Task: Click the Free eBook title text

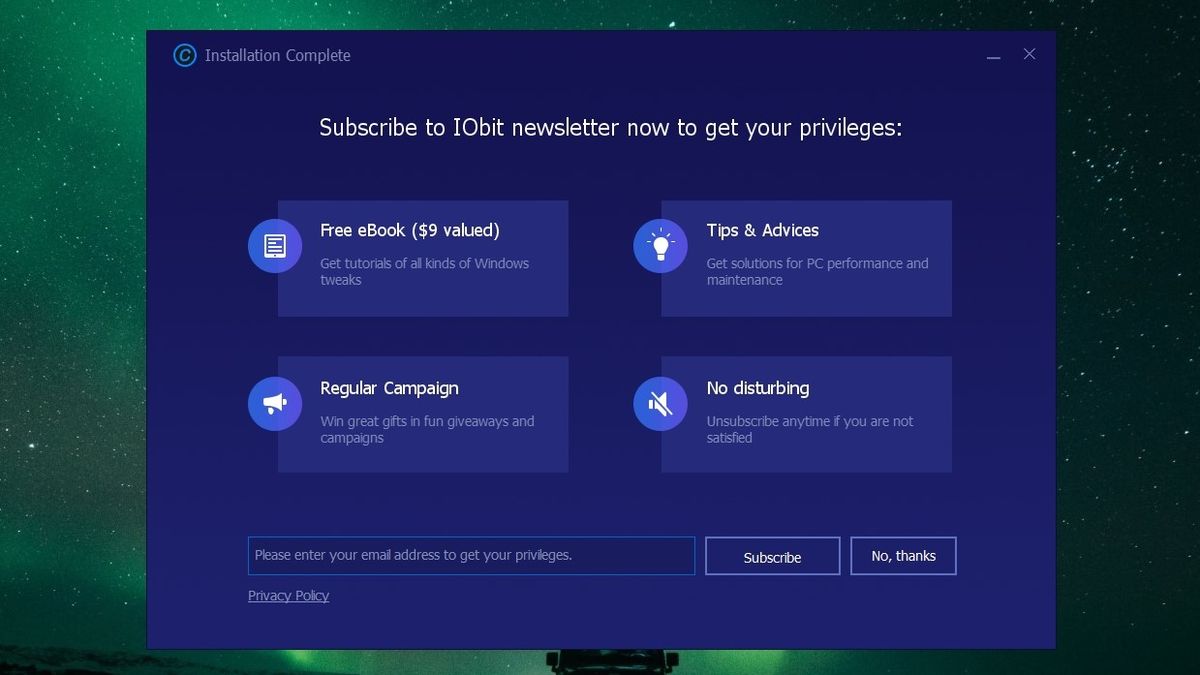Action: click(x=409, y=230)
